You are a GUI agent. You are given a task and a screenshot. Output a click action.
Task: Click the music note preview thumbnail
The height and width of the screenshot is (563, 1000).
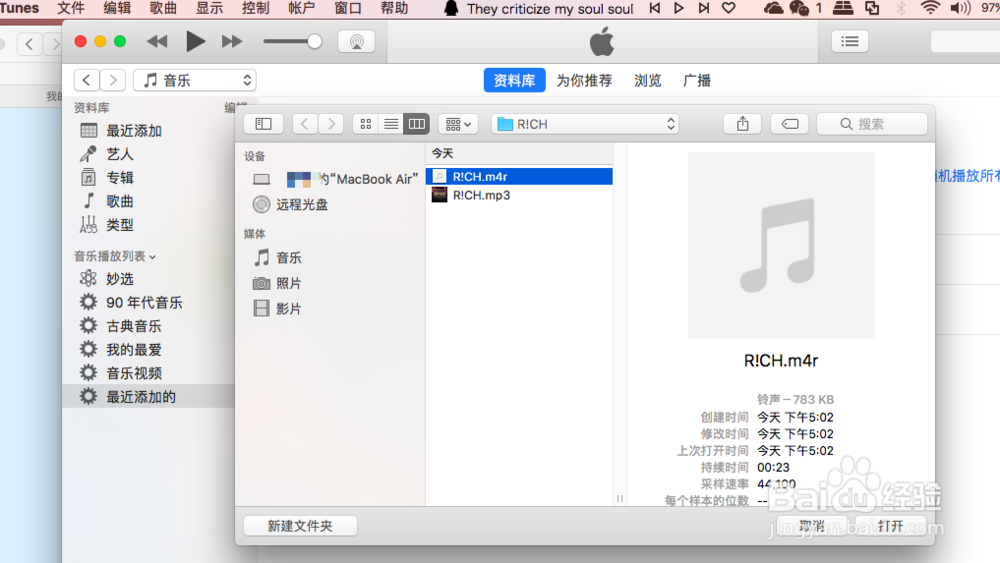point(781,245)
